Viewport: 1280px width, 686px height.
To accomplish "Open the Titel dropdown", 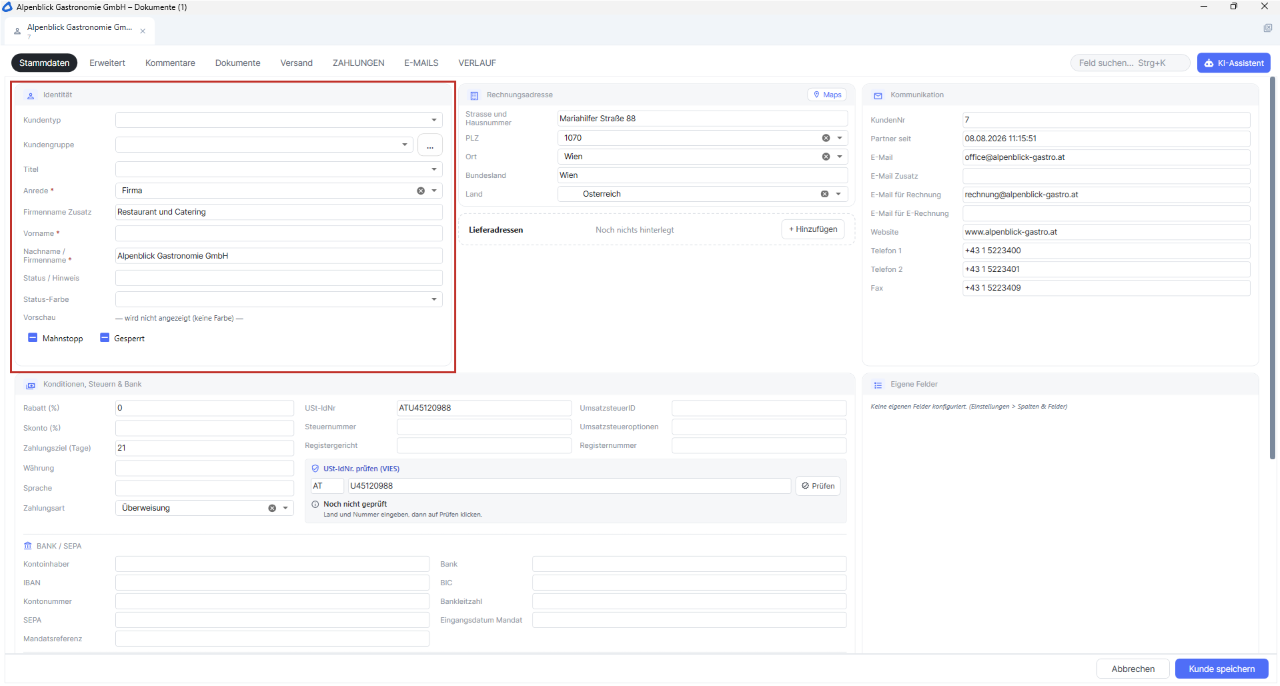I will 435,170.
